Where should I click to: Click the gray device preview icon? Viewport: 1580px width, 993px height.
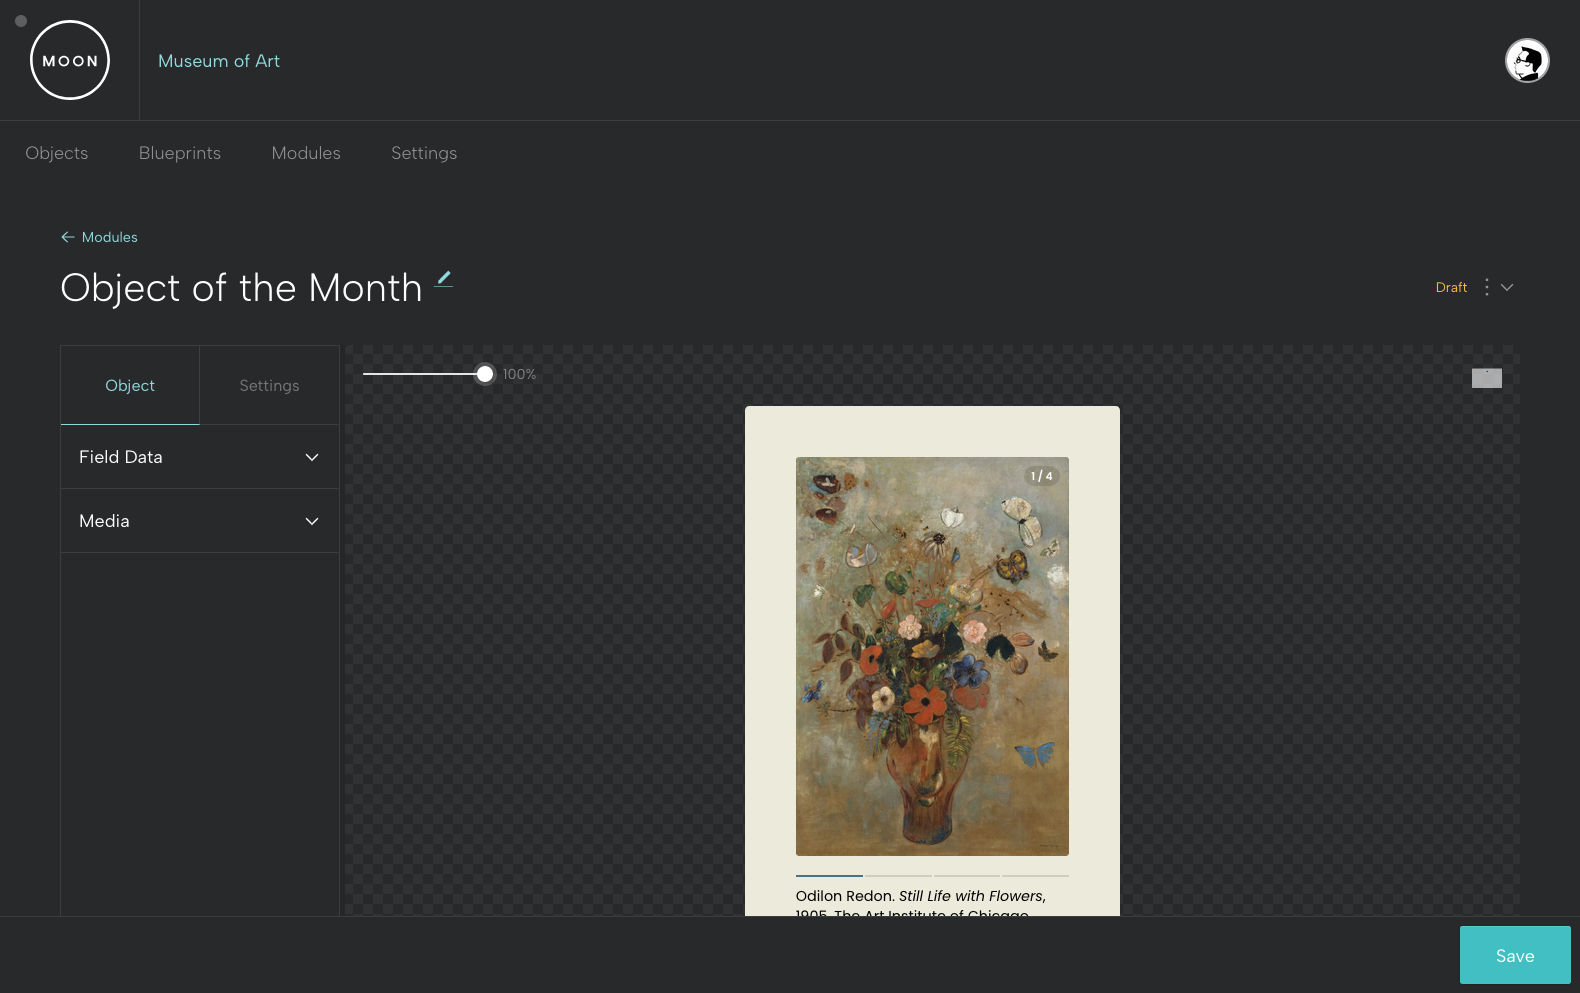[x=1487, y=378]
